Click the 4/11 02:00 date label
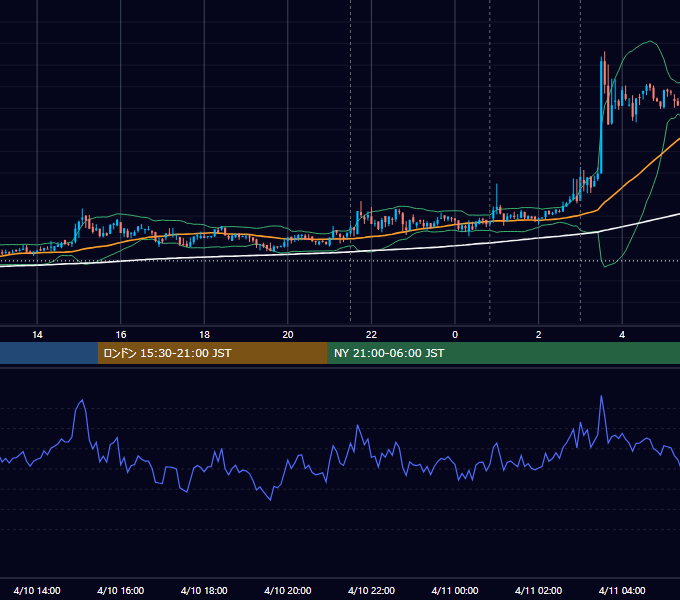The width and height of the screenshot is (680, 600). coord(538,590)
